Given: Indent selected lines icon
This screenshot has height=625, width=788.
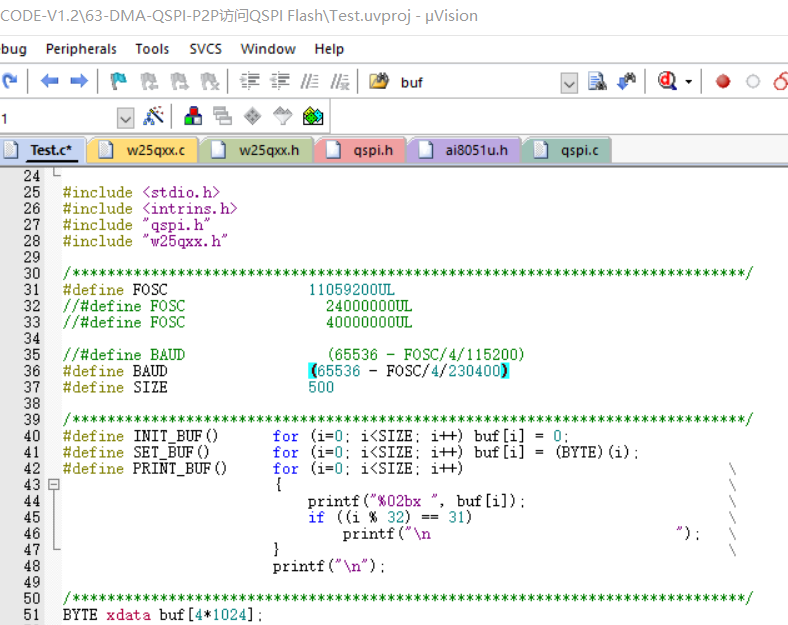Looking at the screenshot, I should pyautogui.click(x=249, y=81).
